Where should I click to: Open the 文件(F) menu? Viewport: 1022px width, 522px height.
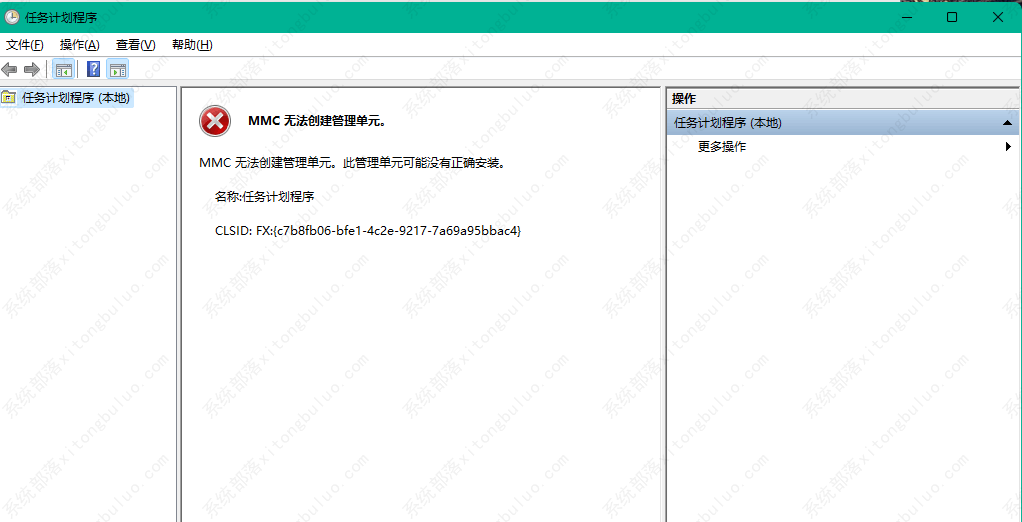tap(25, 45)
